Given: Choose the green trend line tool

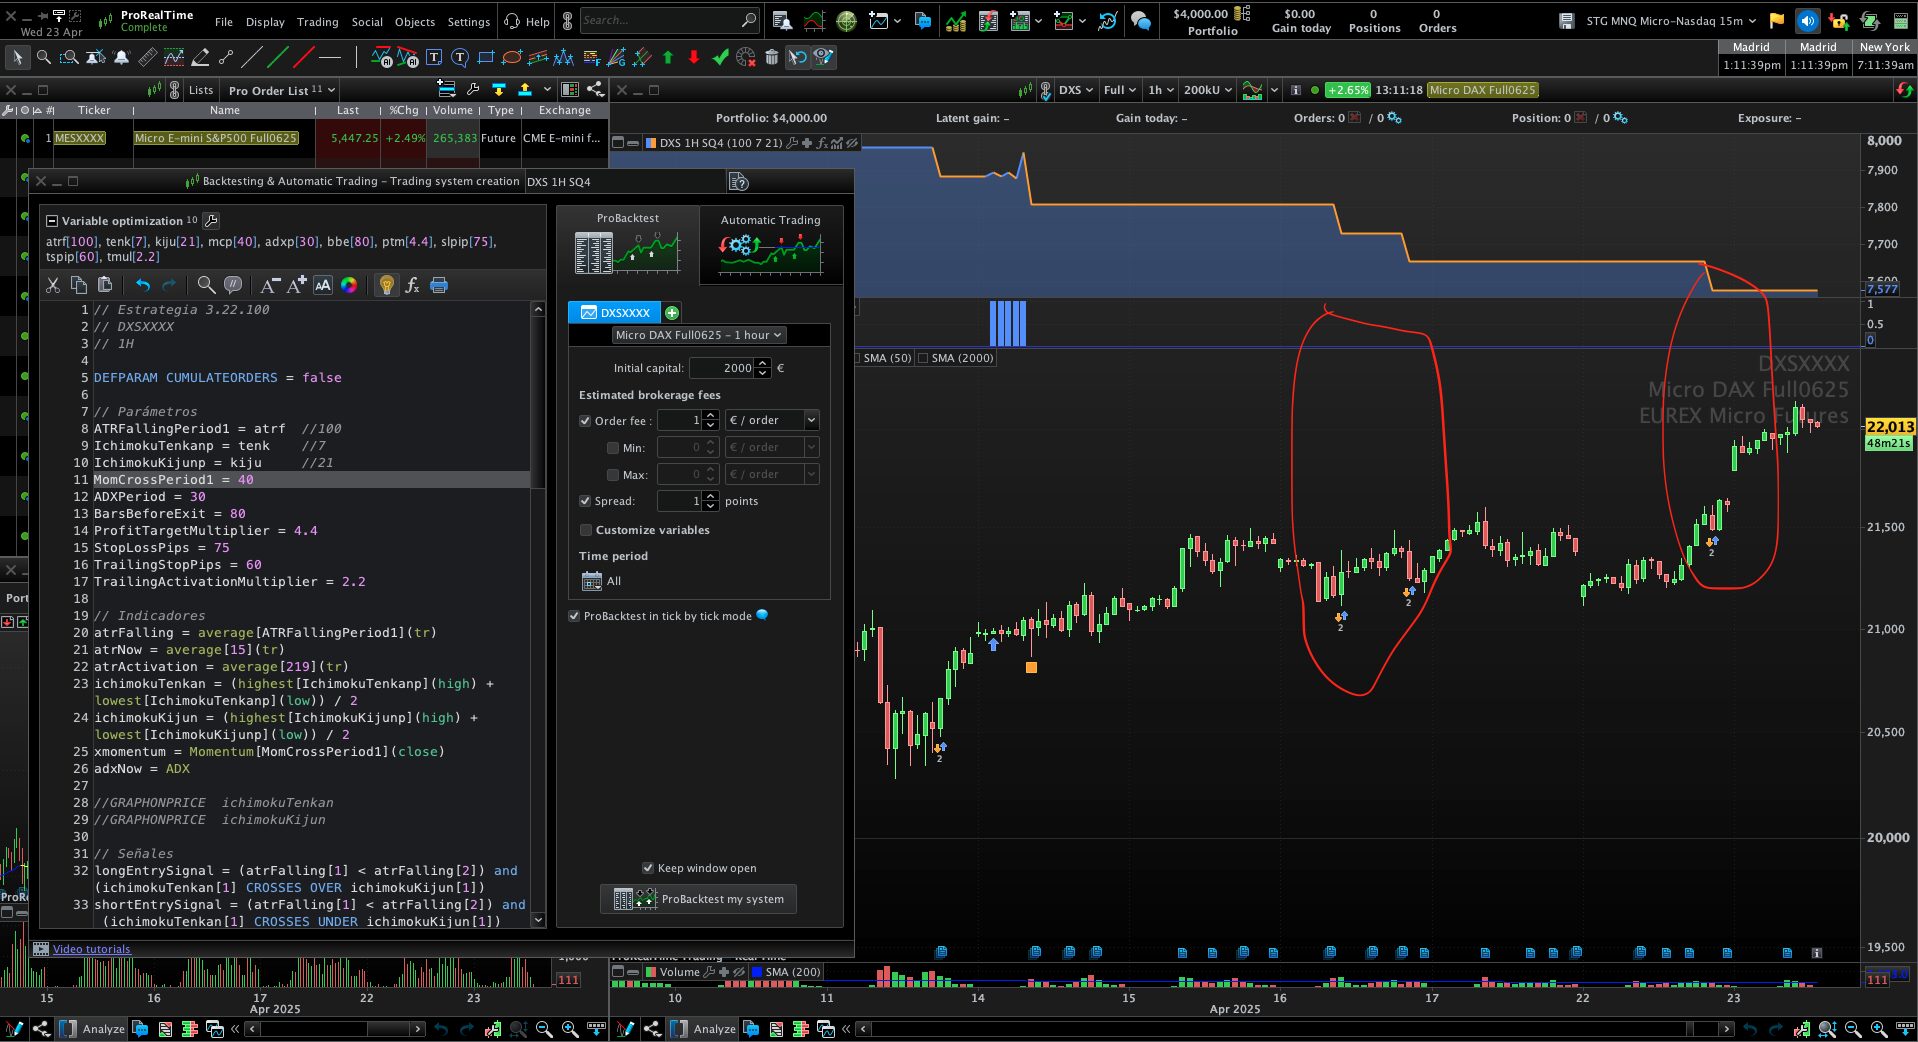Looking at the screenshot, I should pyautogui.click(x=278, y=58).
